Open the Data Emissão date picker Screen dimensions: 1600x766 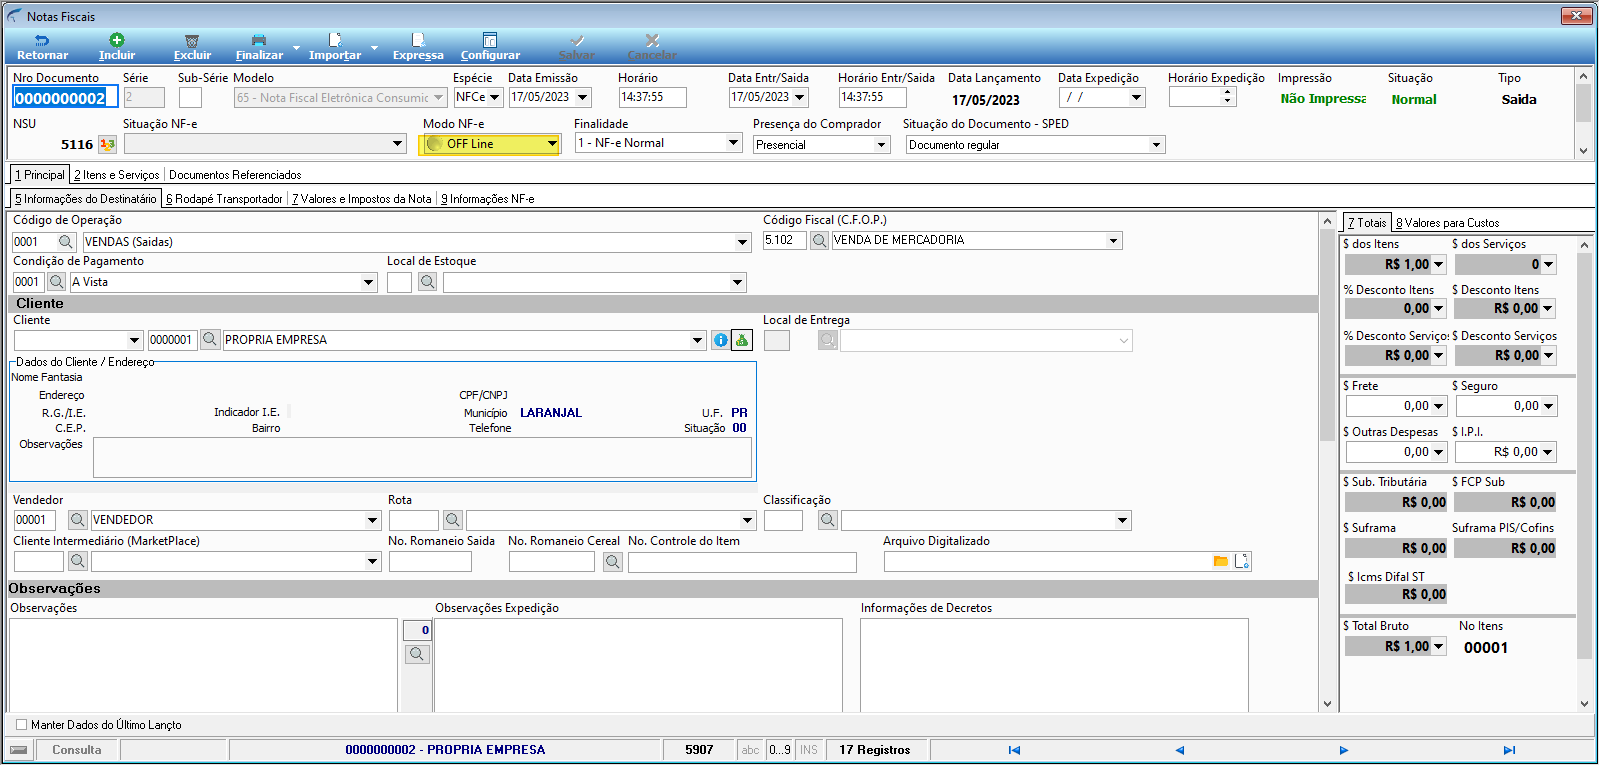(x=583, y=98)
